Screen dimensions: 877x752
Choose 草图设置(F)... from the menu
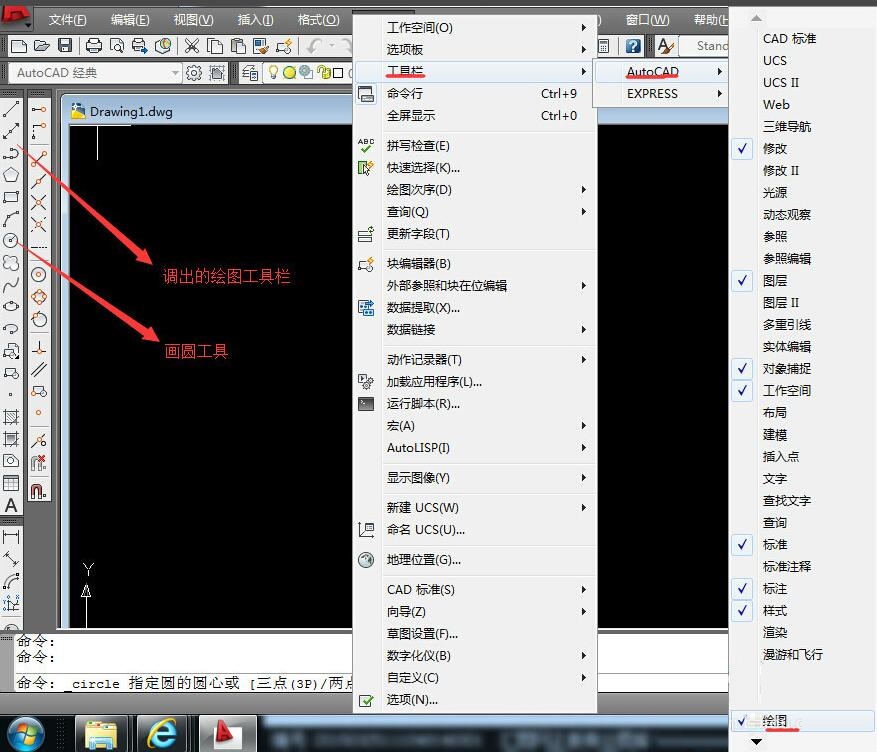(x=474, y=633)
